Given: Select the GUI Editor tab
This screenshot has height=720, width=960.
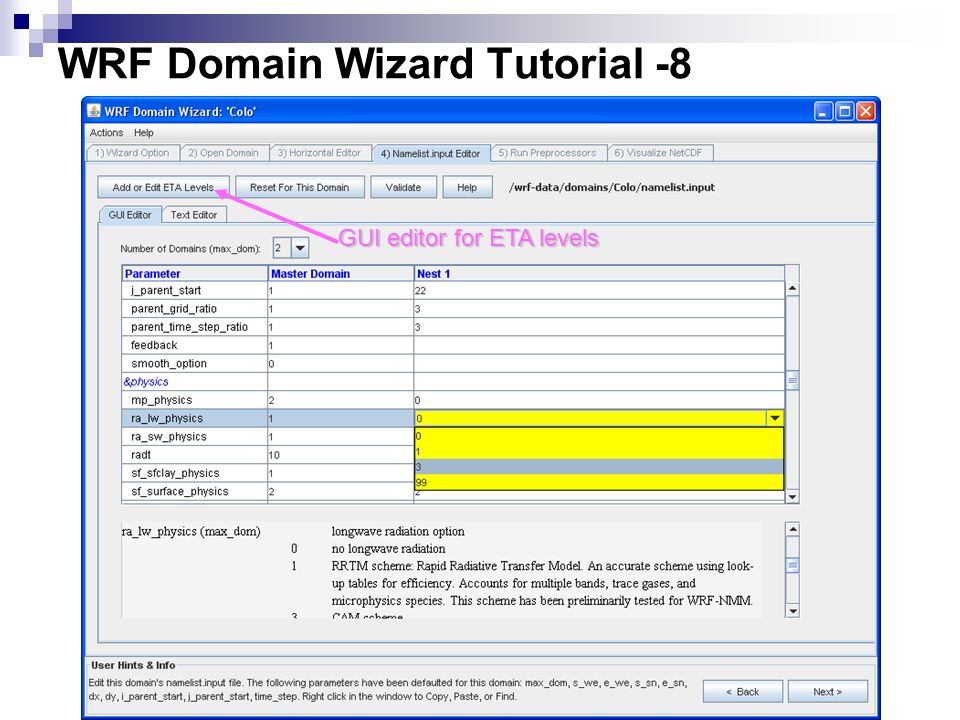Looking at the screenshot, I should point(130,215).
